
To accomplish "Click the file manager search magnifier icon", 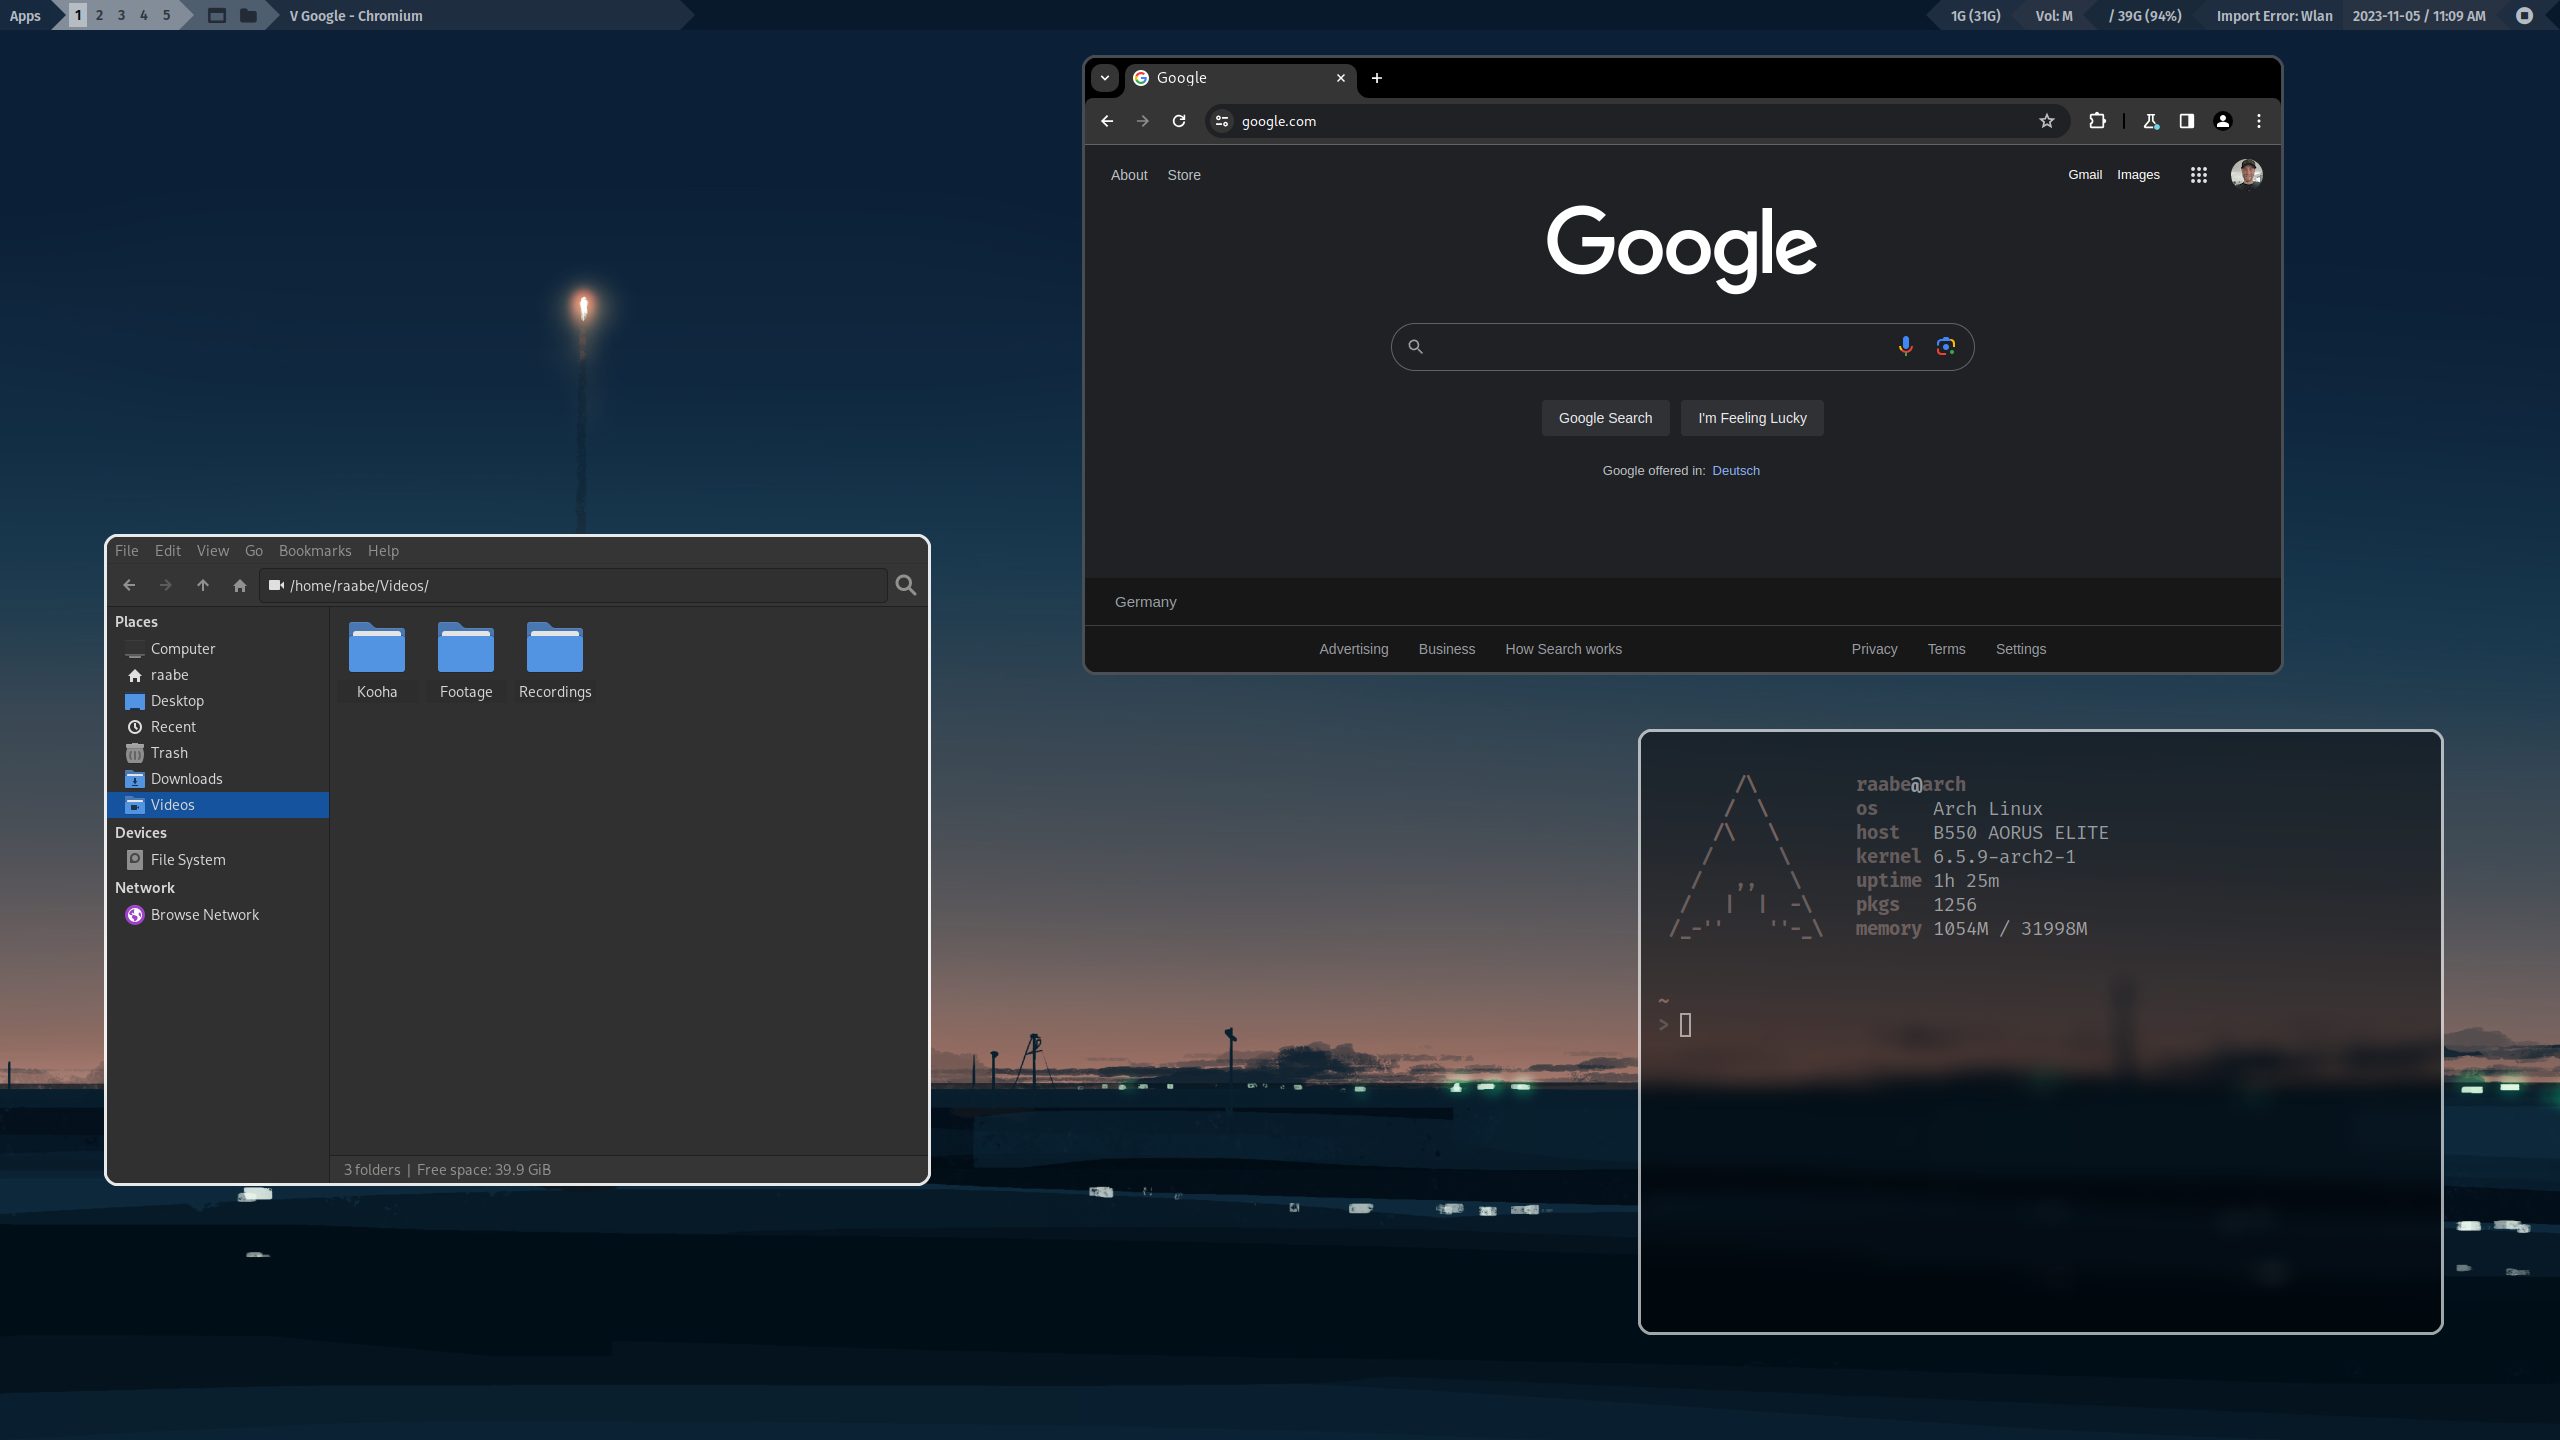I will [905, 585].
